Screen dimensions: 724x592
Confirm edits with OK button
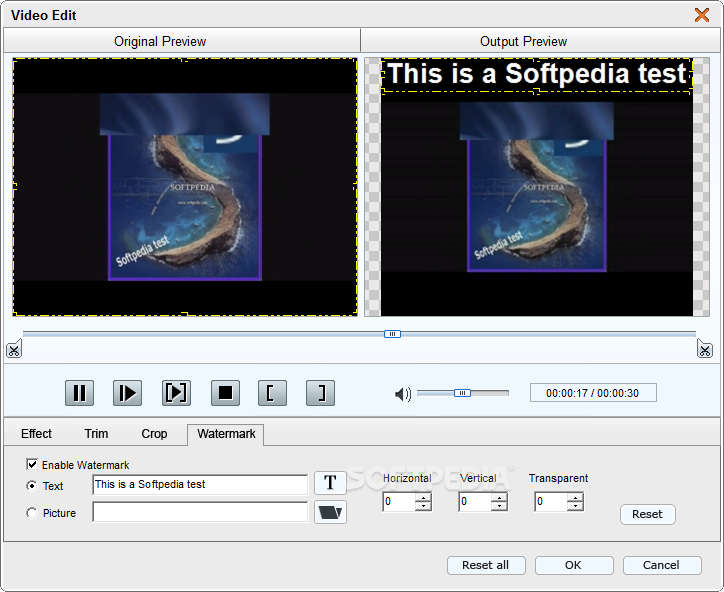coord(573,565)
